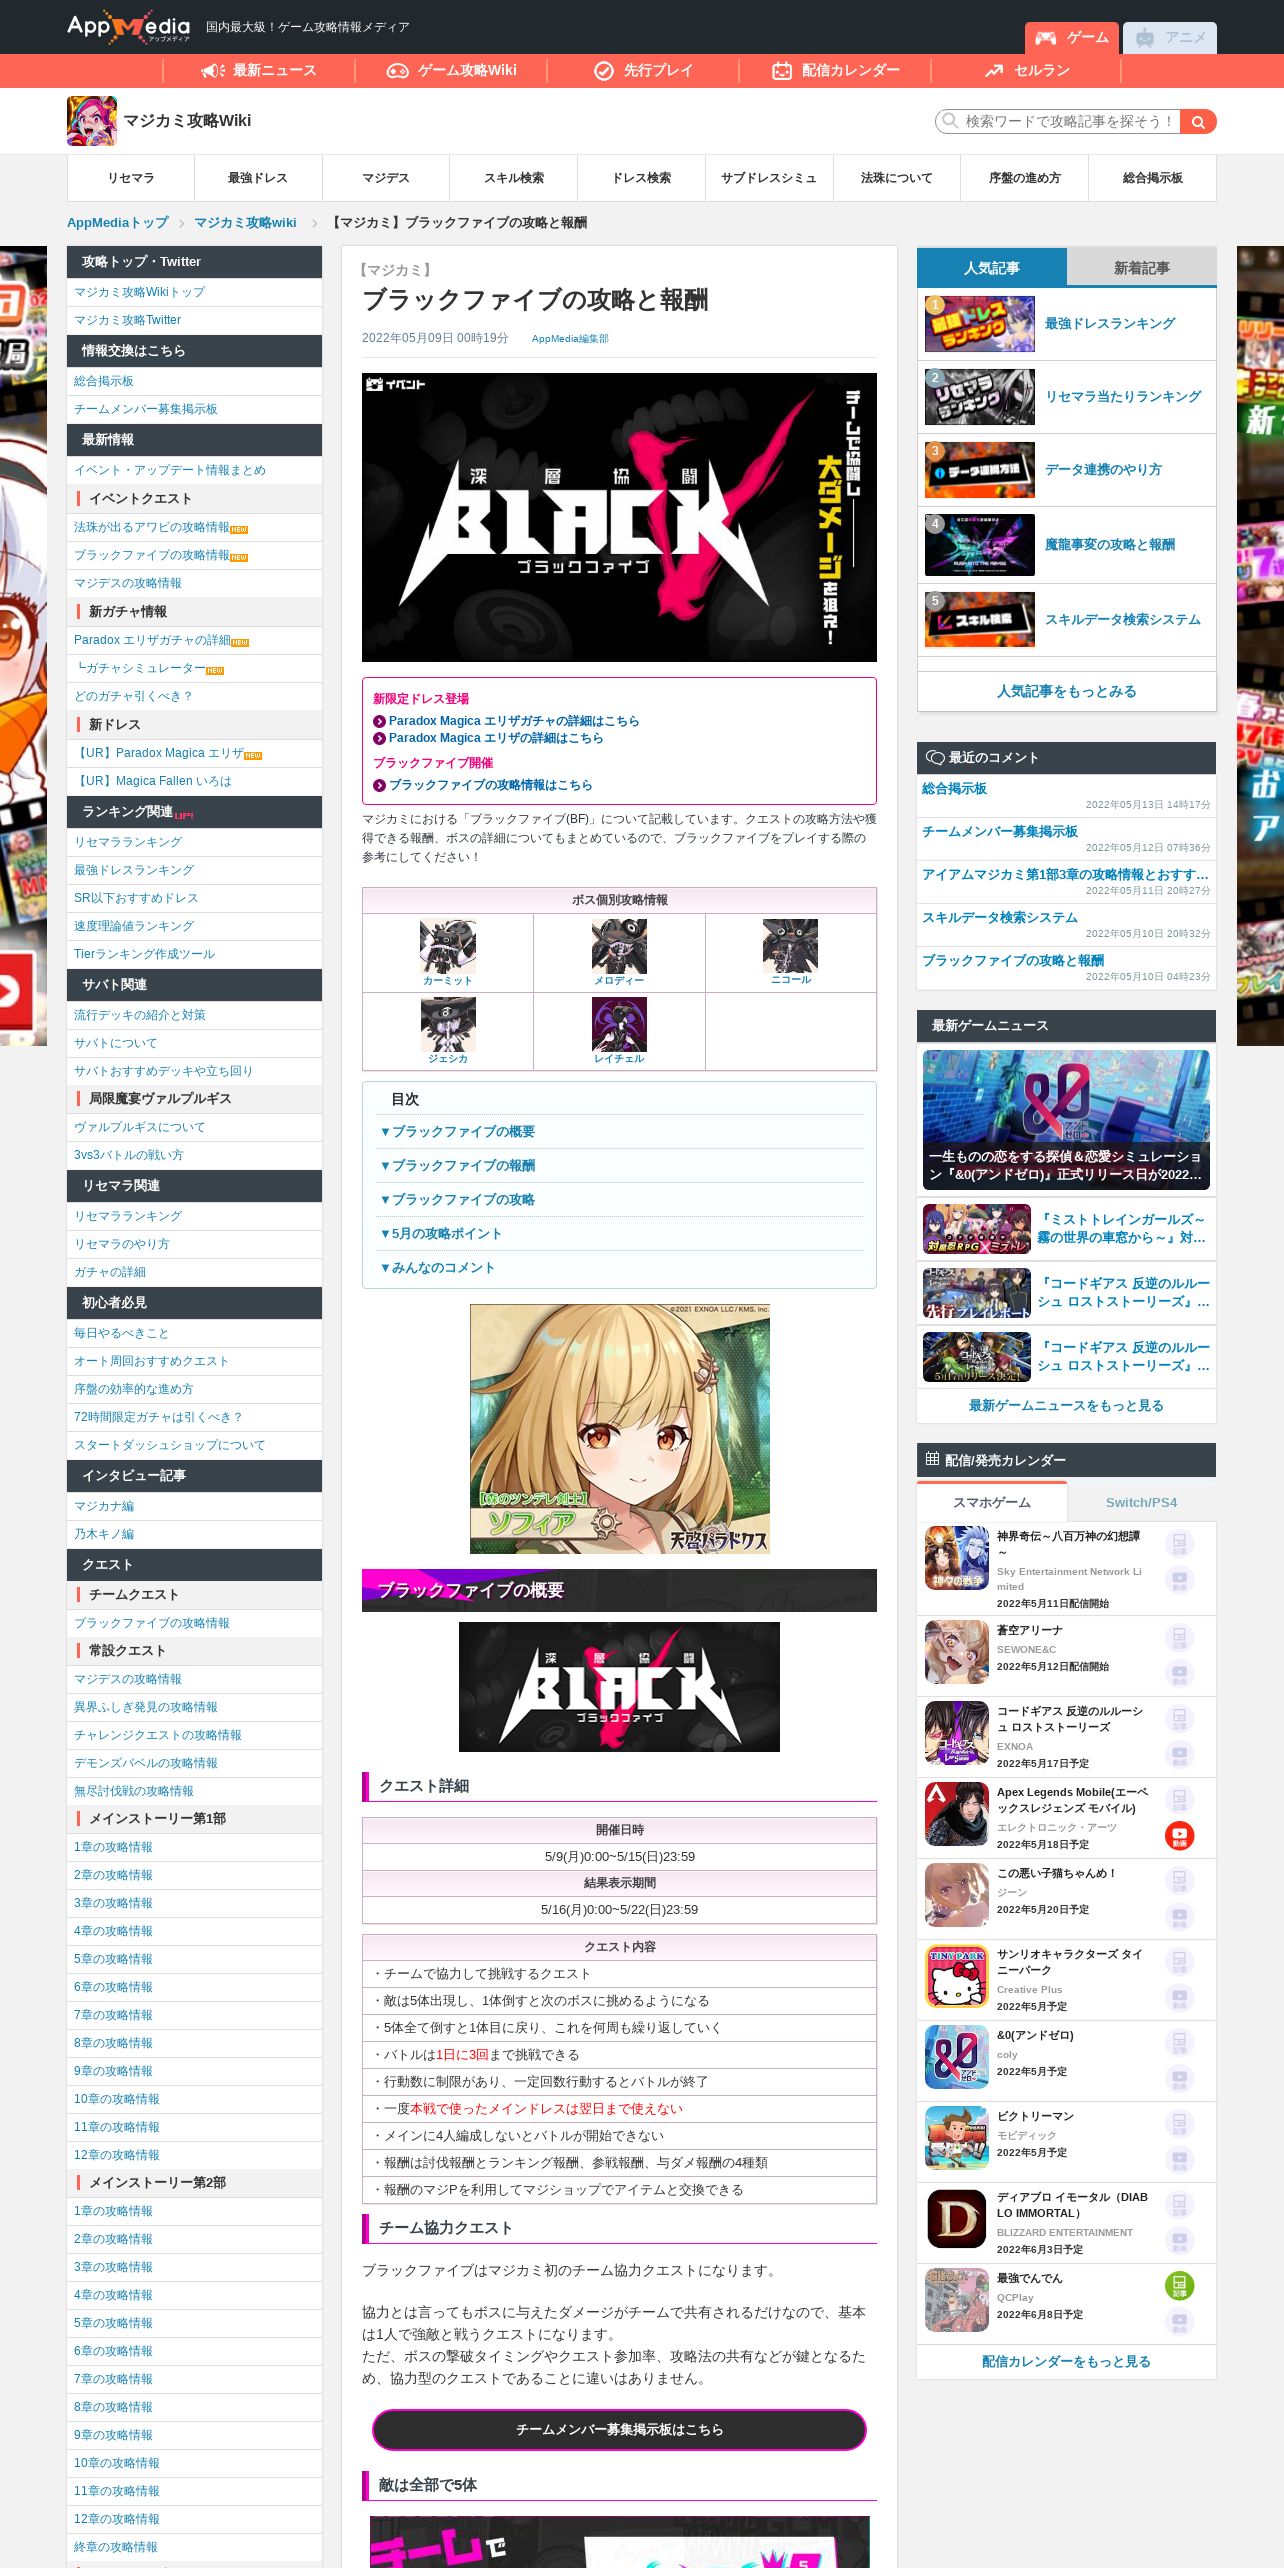Open &0(アンドゼロ) app icon in calendar
The height and width of the screenshot is (2568, 1284).
coord(957,2057)
